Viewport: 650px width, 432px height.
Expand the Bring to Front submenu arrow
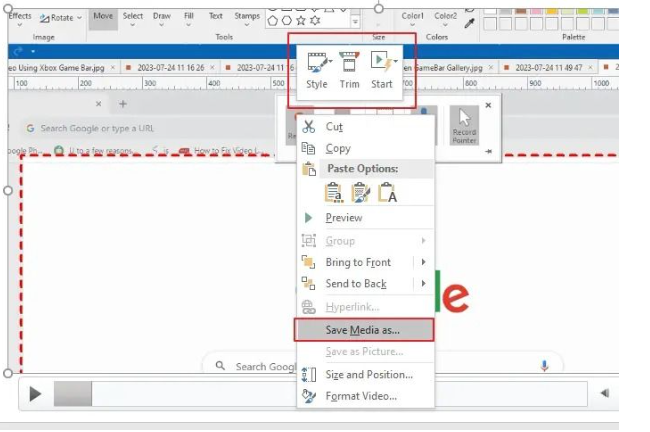pos(424,262)
